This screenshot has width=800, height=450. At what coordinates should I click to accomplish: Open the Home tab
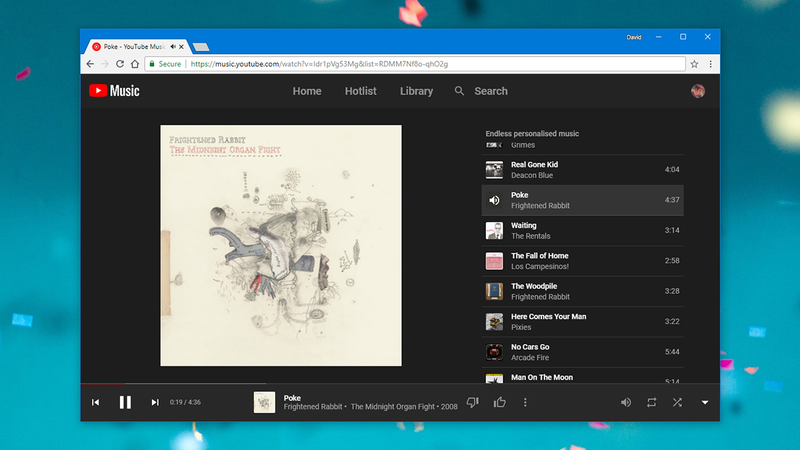[307, 91]
